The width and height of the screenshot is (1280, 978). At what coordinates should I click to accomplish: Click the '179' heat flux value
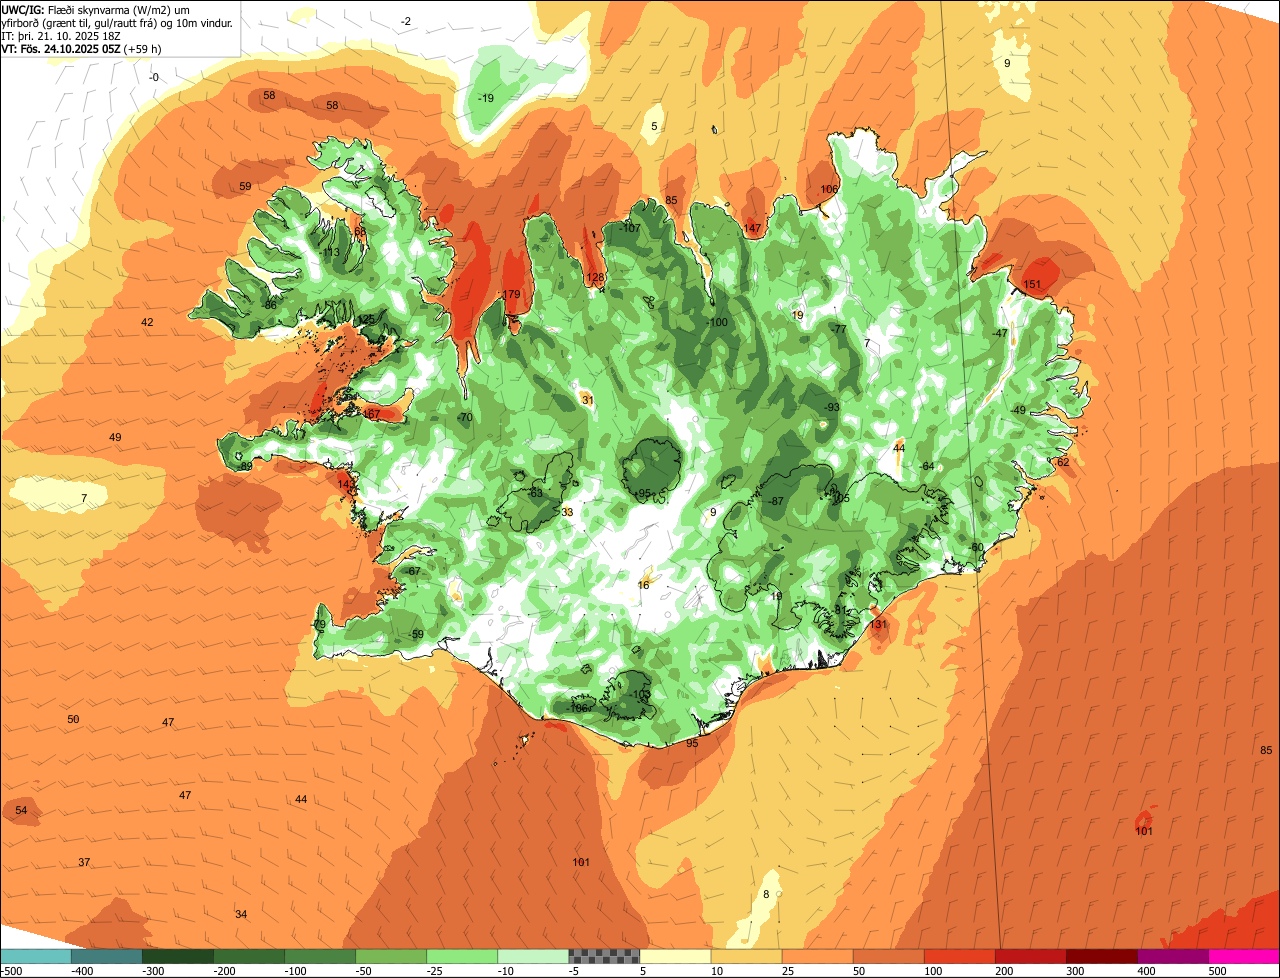(x=512, y=294)
